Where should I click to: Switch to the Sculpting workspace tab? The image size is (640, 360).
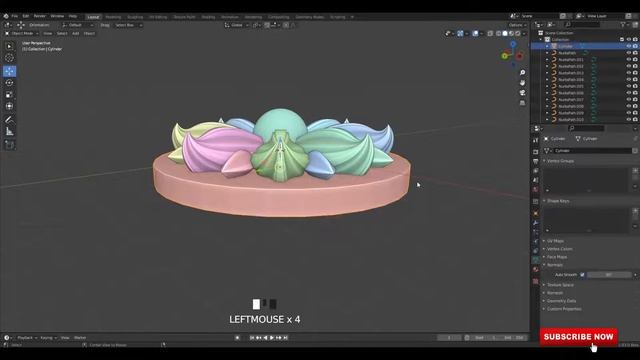point(135,17)
